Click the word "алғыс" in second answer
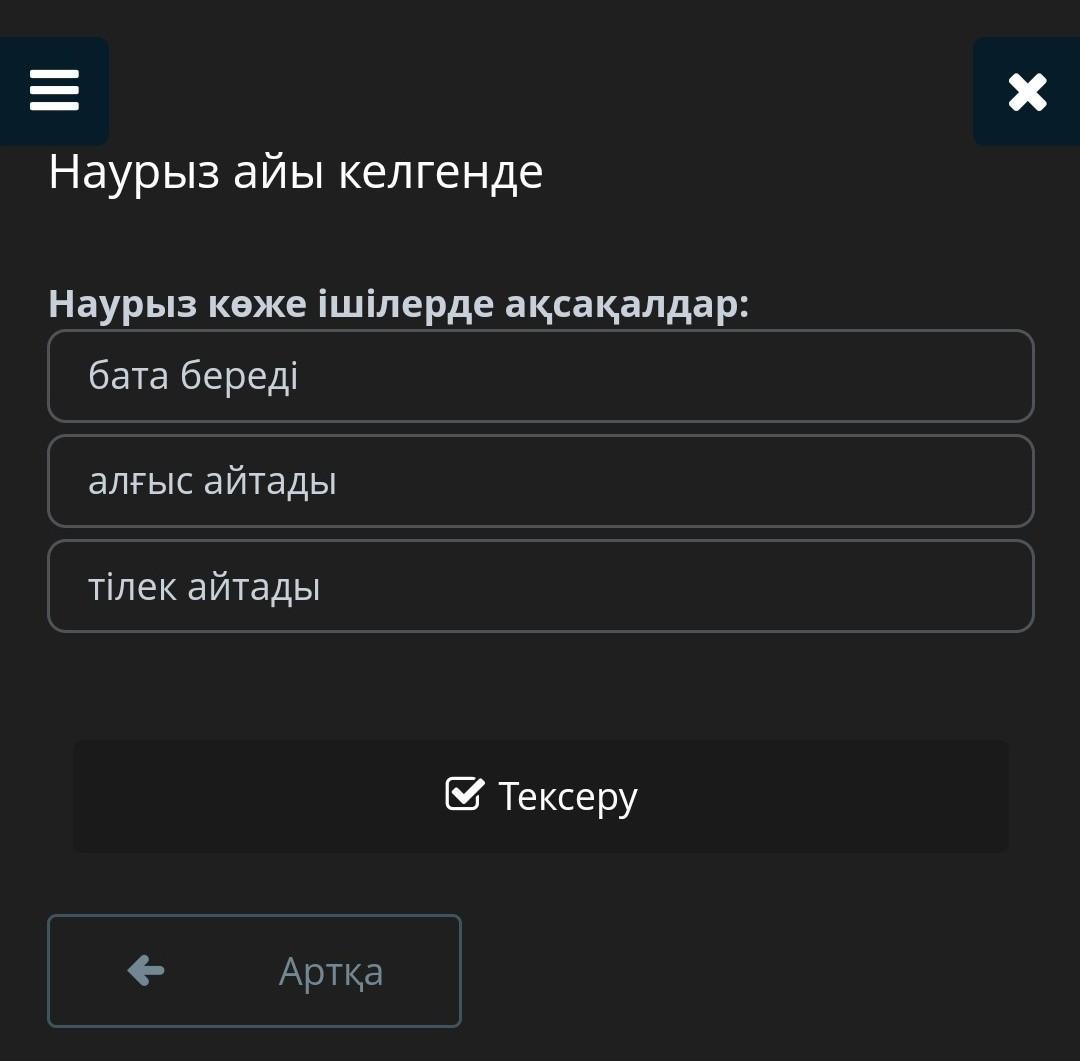 [140, 482]
